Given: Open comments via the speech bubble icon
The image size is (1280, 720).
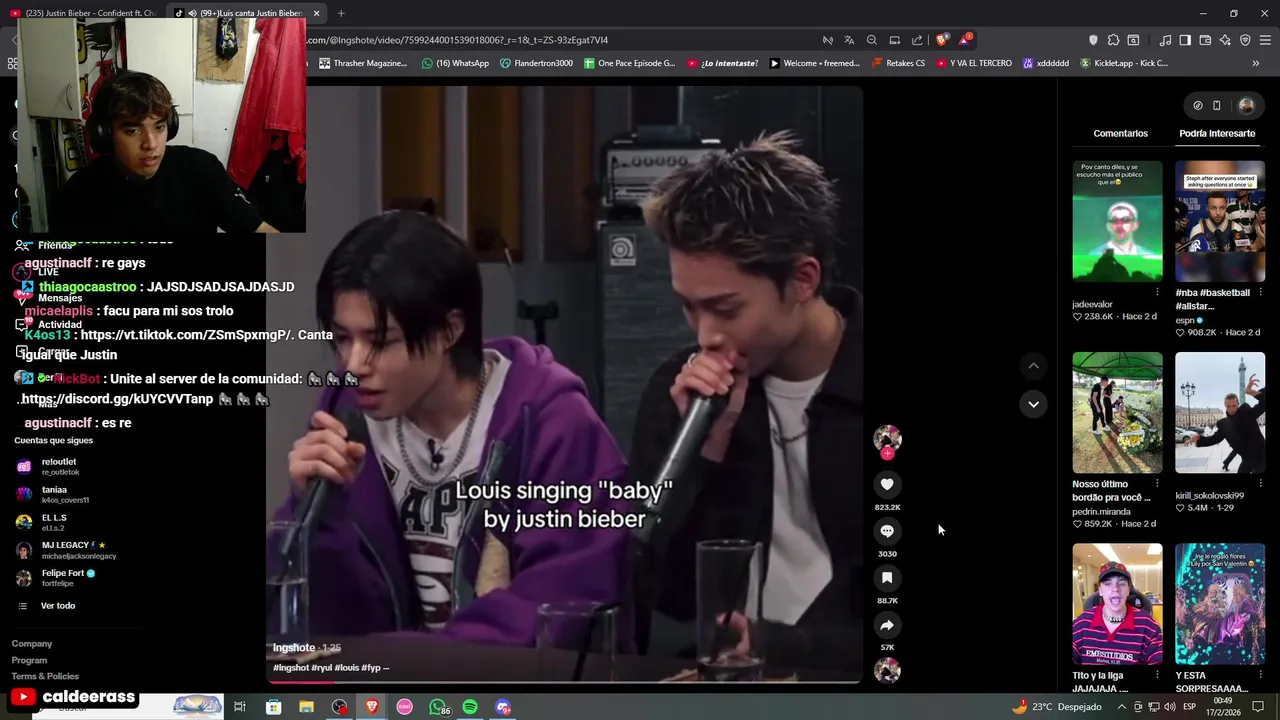Looking at the screenshot, I should click(887, 531).
